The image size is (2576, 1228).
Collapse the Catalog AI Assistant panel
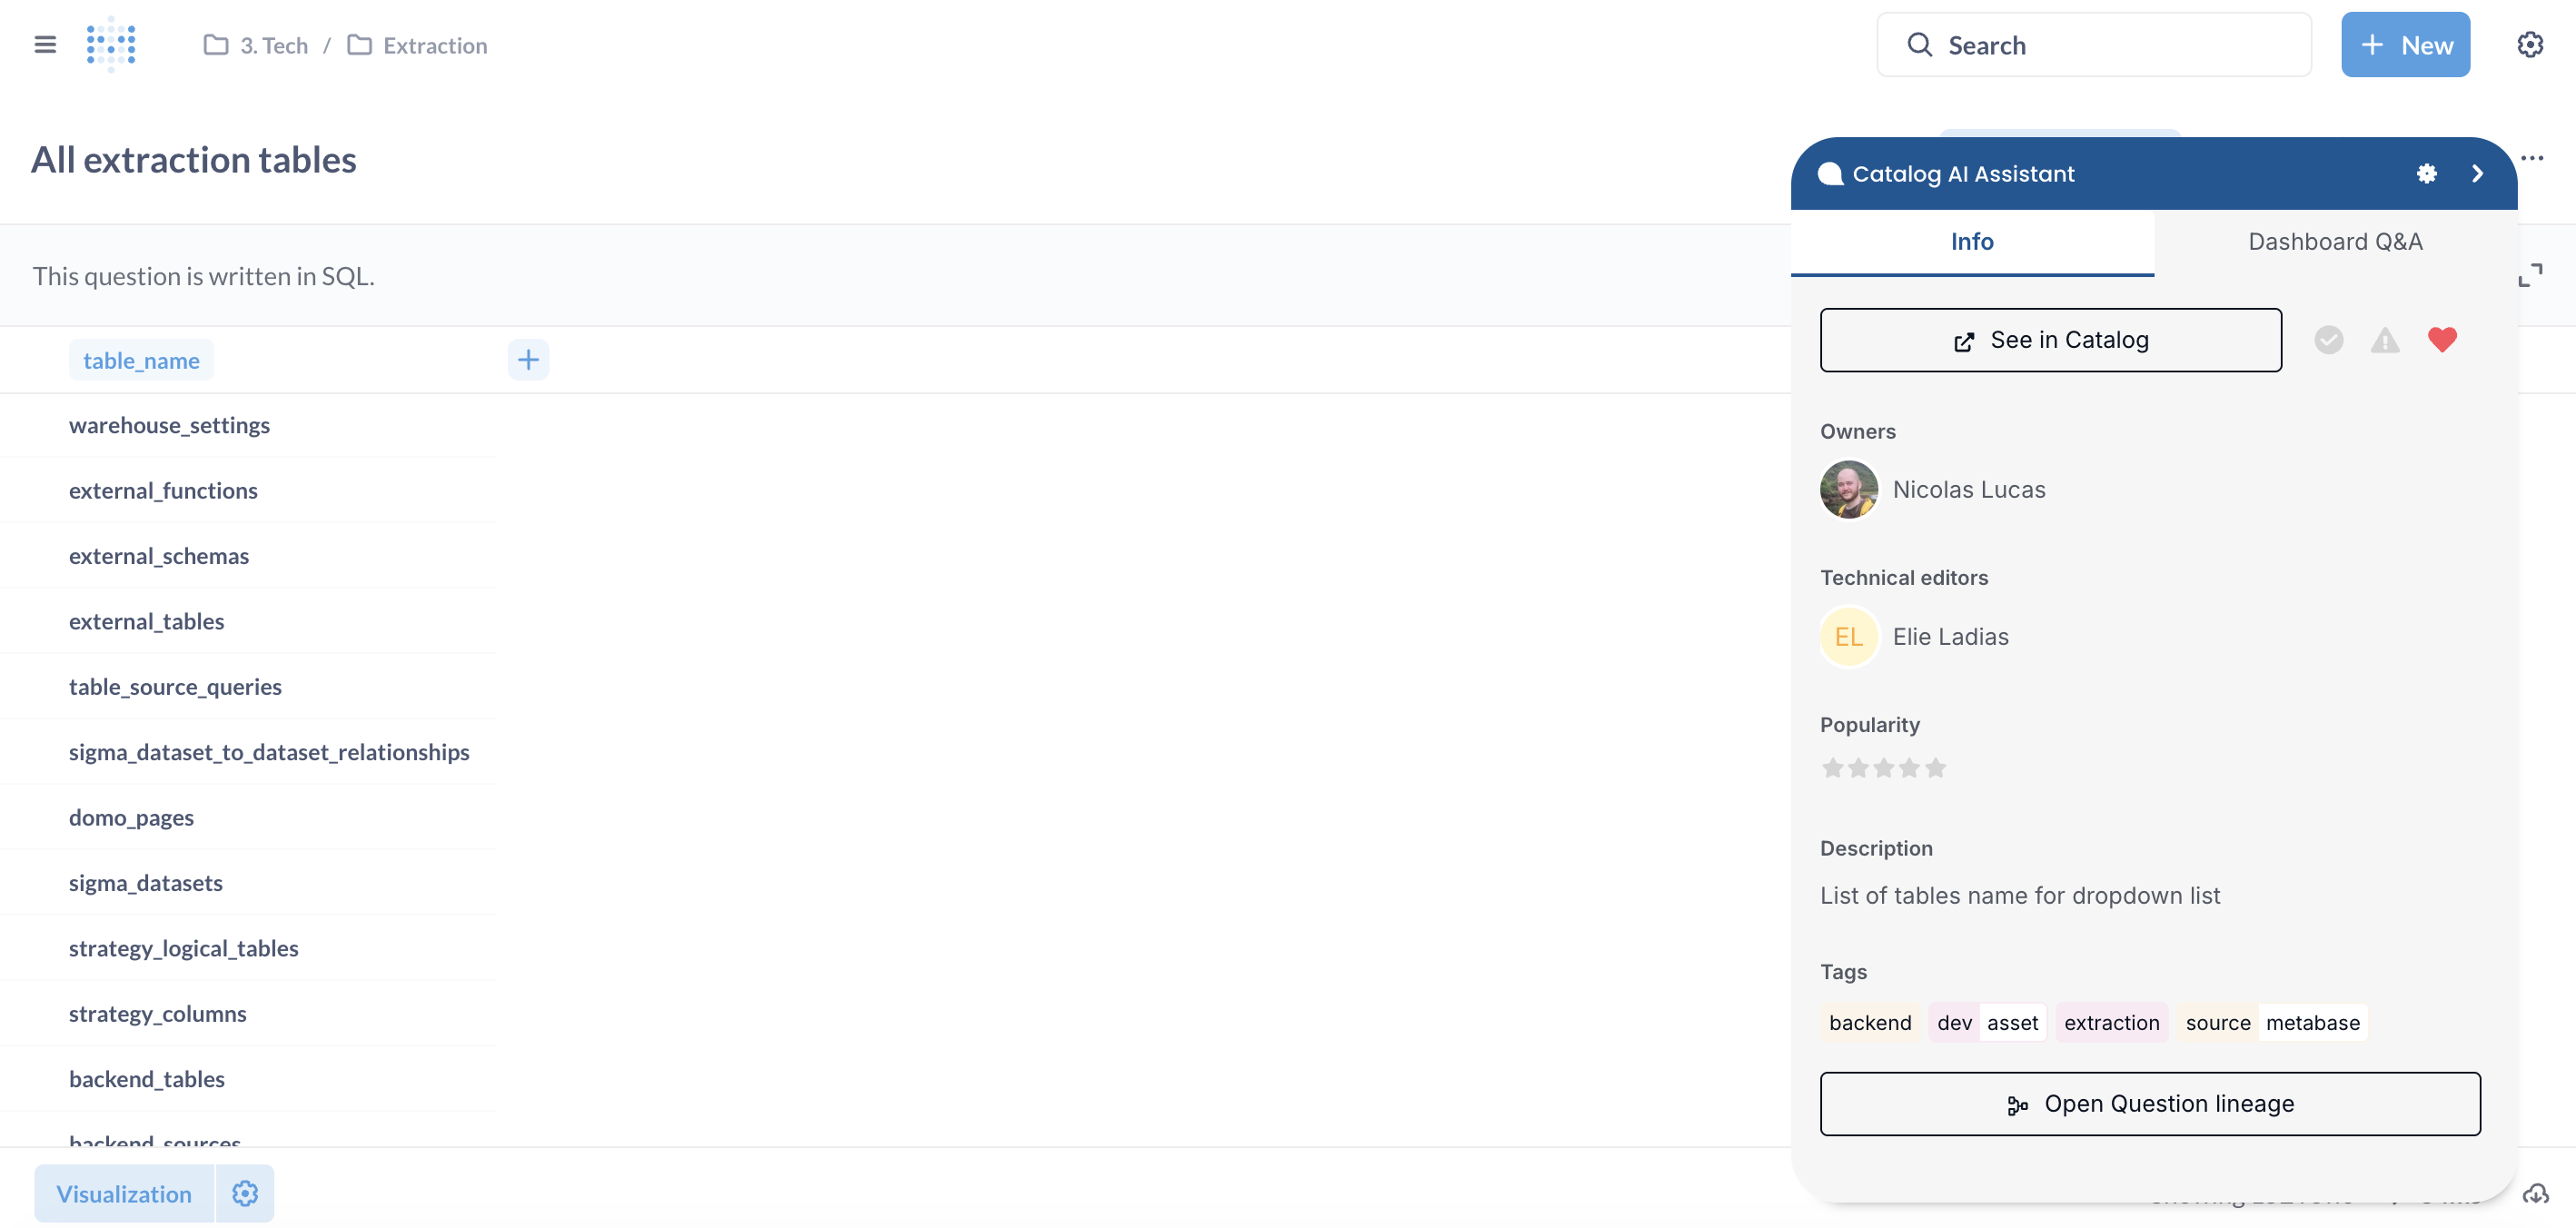click(2477, 173)
